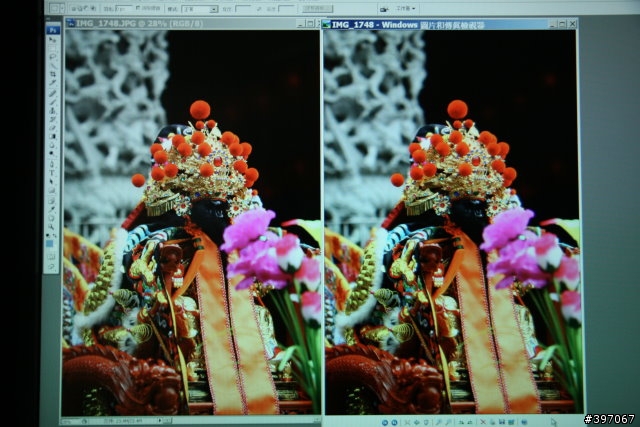Set viewer to best fit
This screenshot has height=427, width=640.
(407, 422)
